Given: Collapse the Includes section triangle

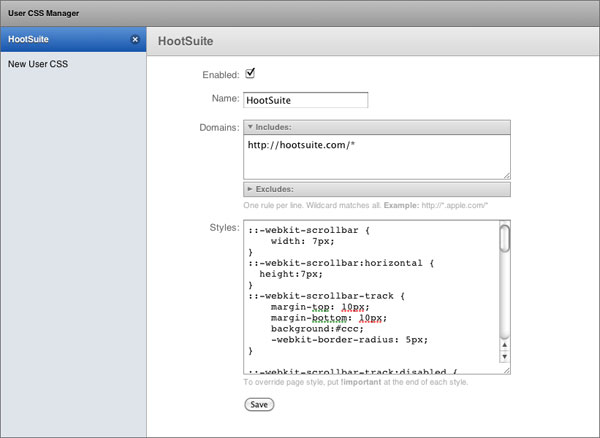Looking at the screenshot, I should pos(250,128).
